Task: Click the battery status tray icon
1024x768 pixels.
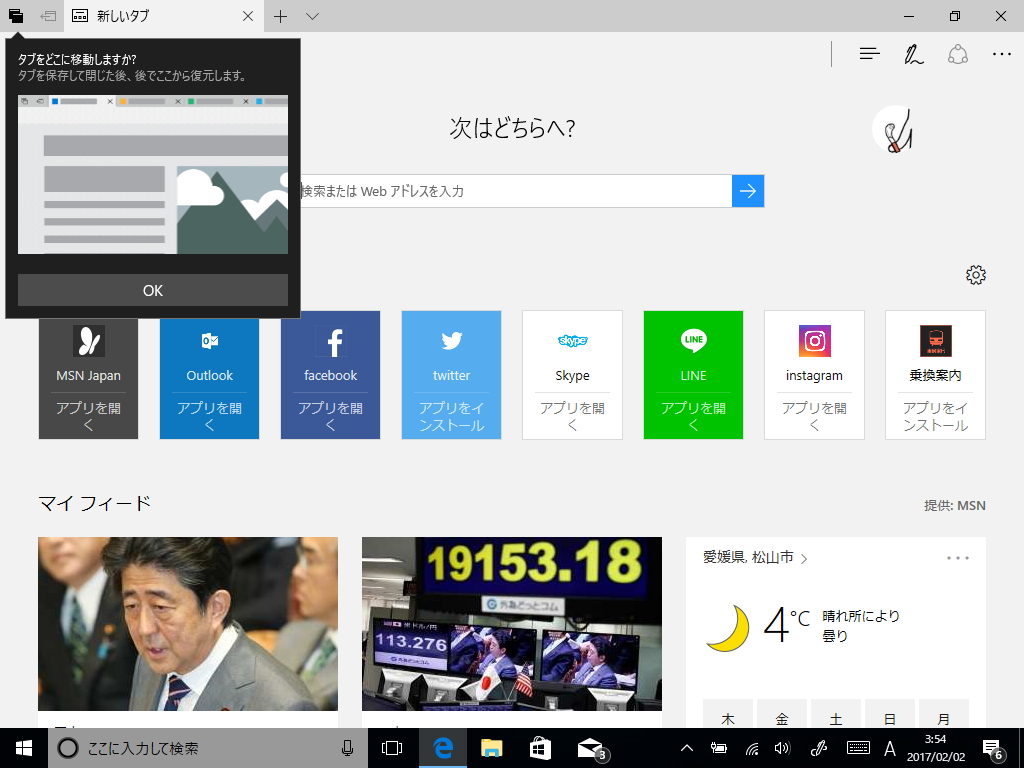Action: (719, 748)
